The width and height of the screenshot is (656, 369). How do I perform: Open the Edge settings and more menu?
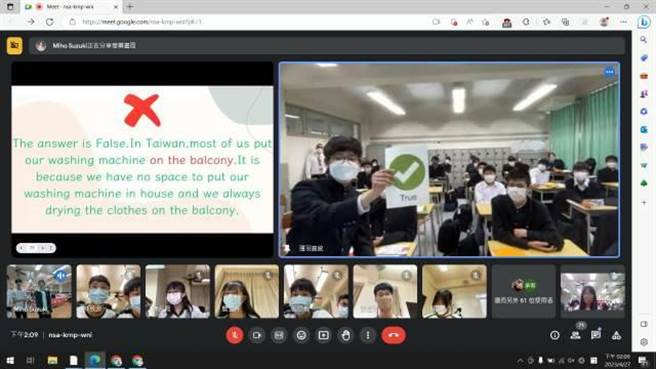(x=624, y=22)
